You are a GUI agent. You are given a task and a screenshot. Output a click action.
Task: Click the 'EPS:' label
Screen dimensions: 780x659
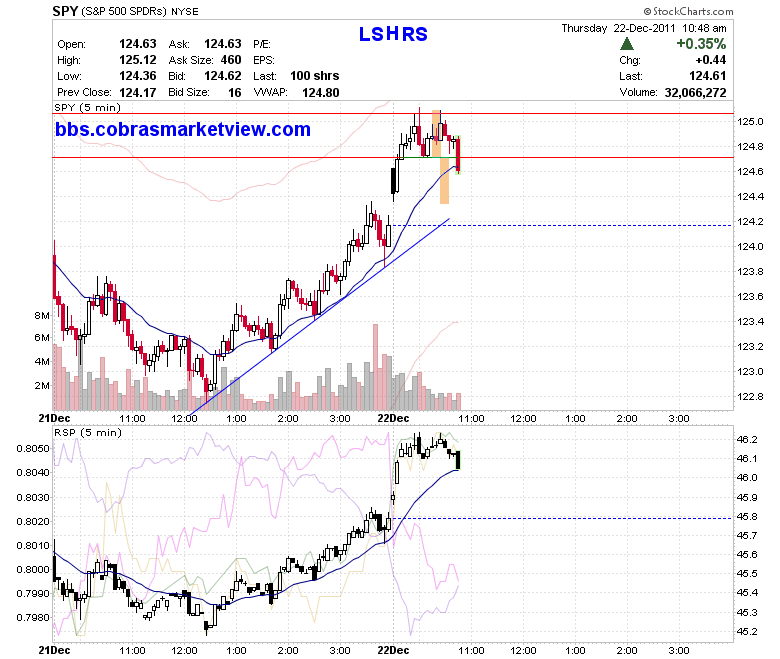point(264,60)
